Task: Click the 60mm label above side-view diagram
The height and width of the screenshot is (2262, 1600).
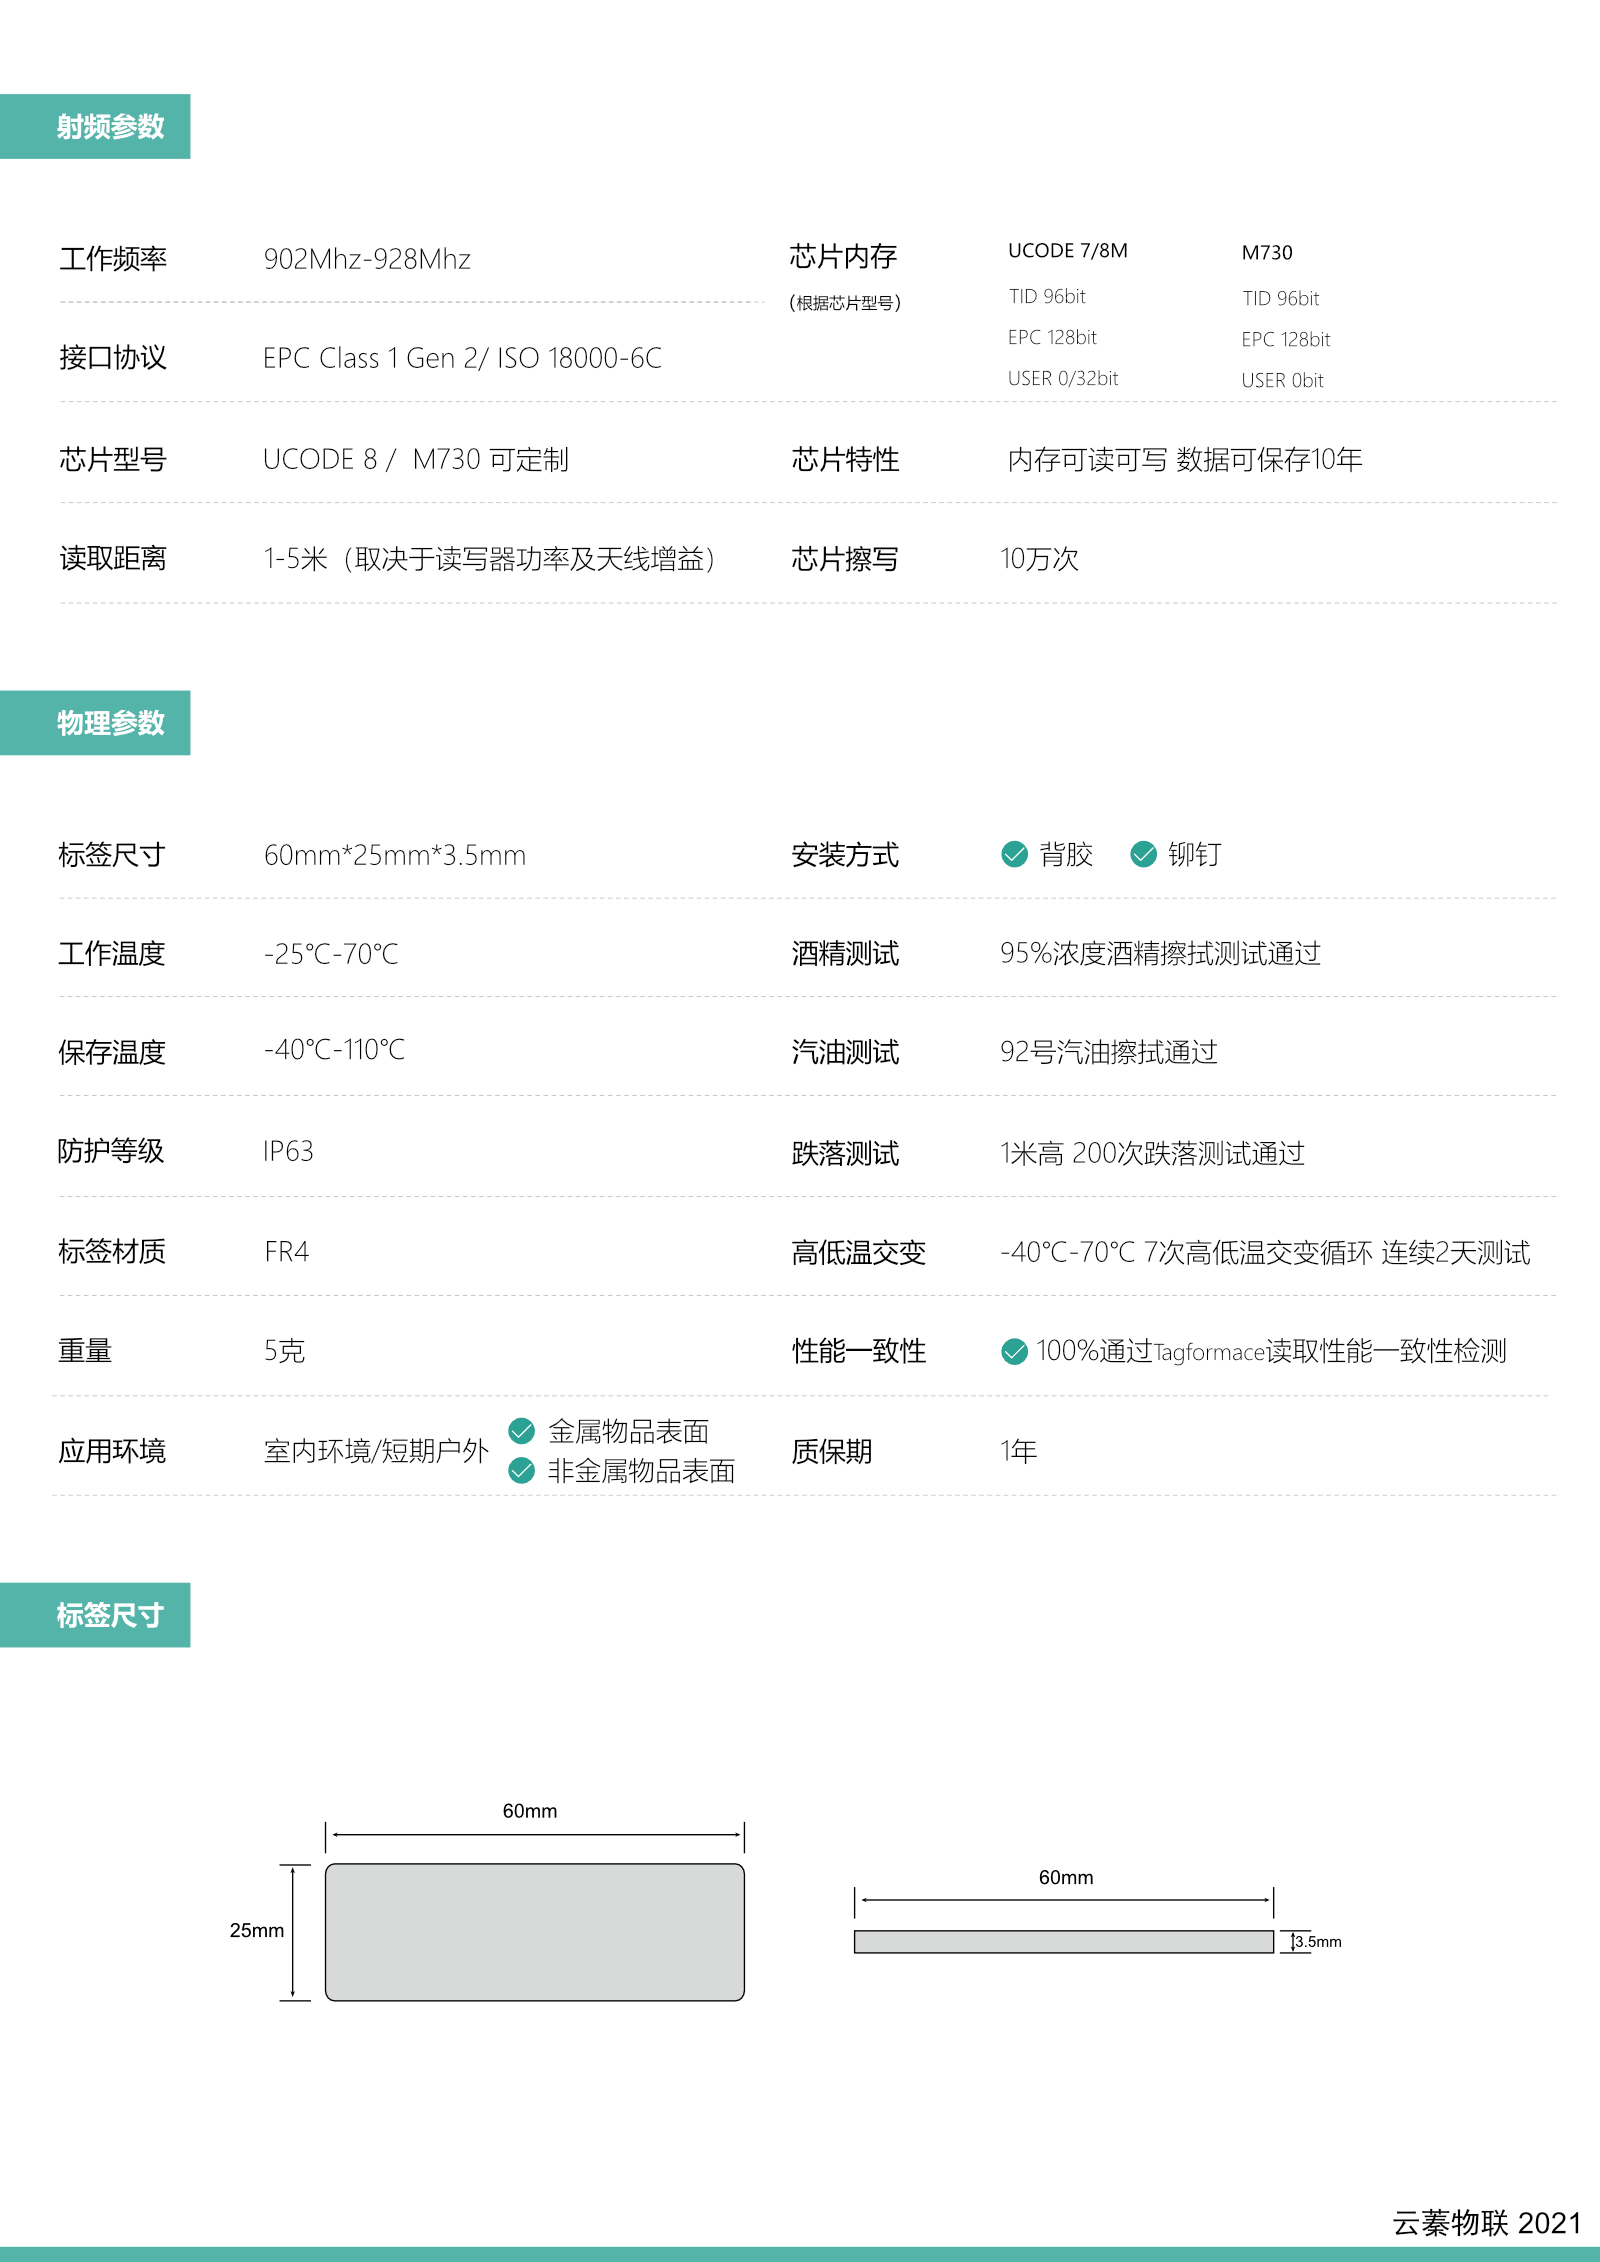Action: click(x=1066, y=1877)
